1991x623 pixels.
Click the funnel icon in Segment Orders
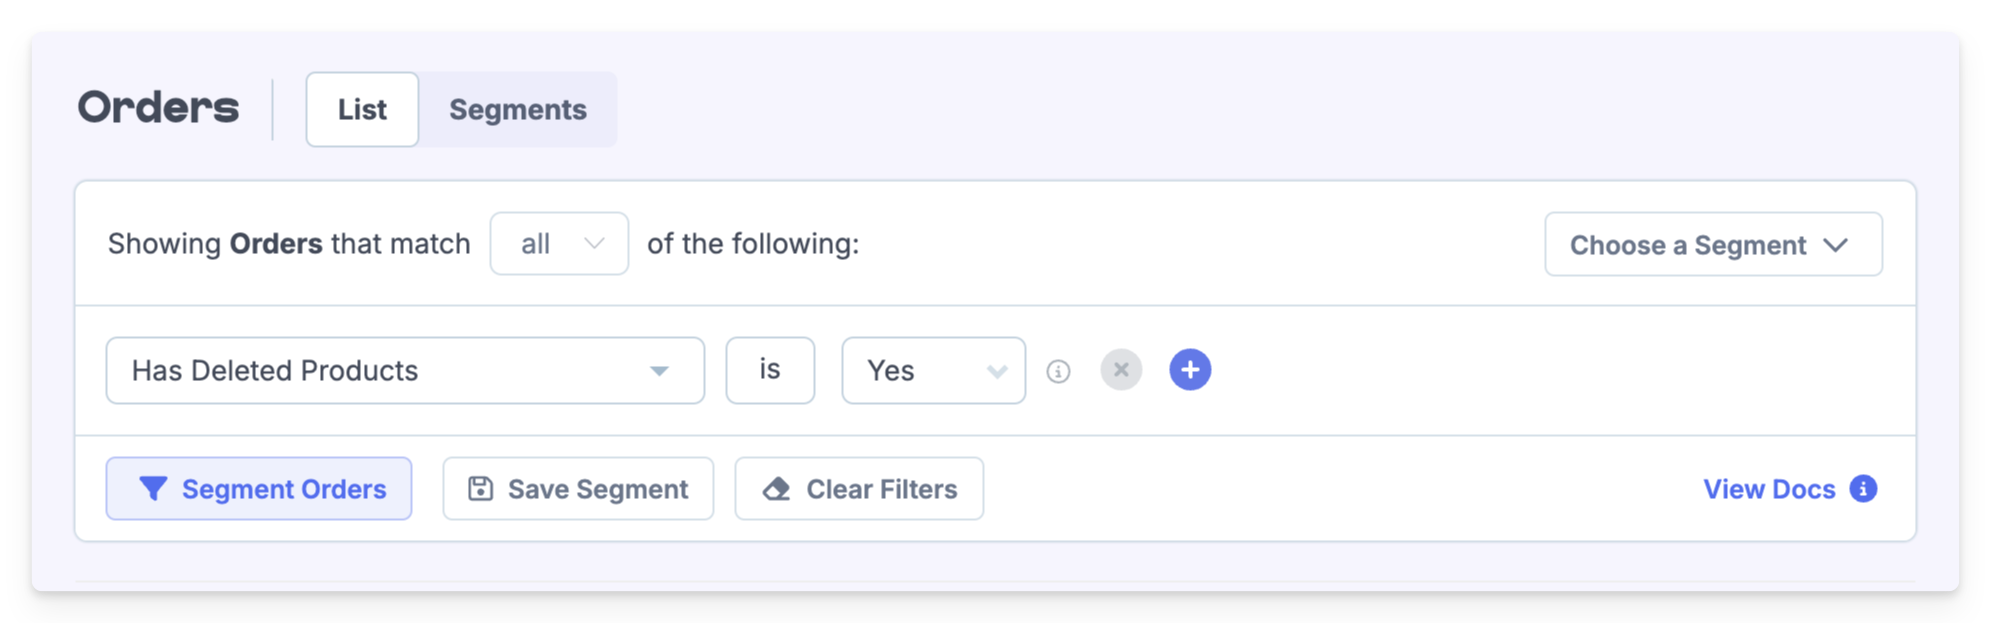[152, 488]
